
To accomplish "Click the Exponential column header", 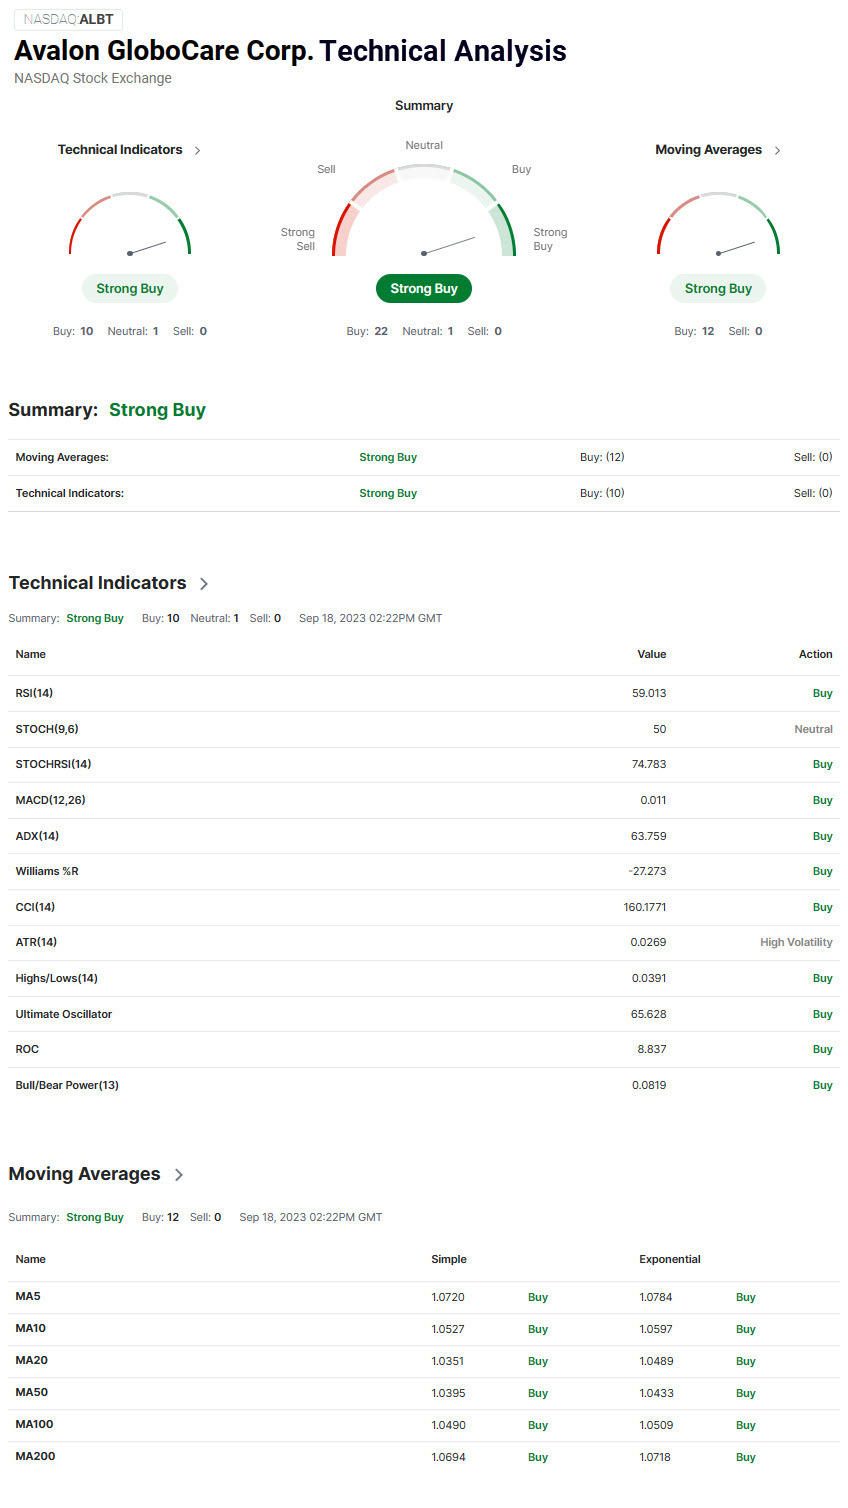I will [x=670, y=1260].
